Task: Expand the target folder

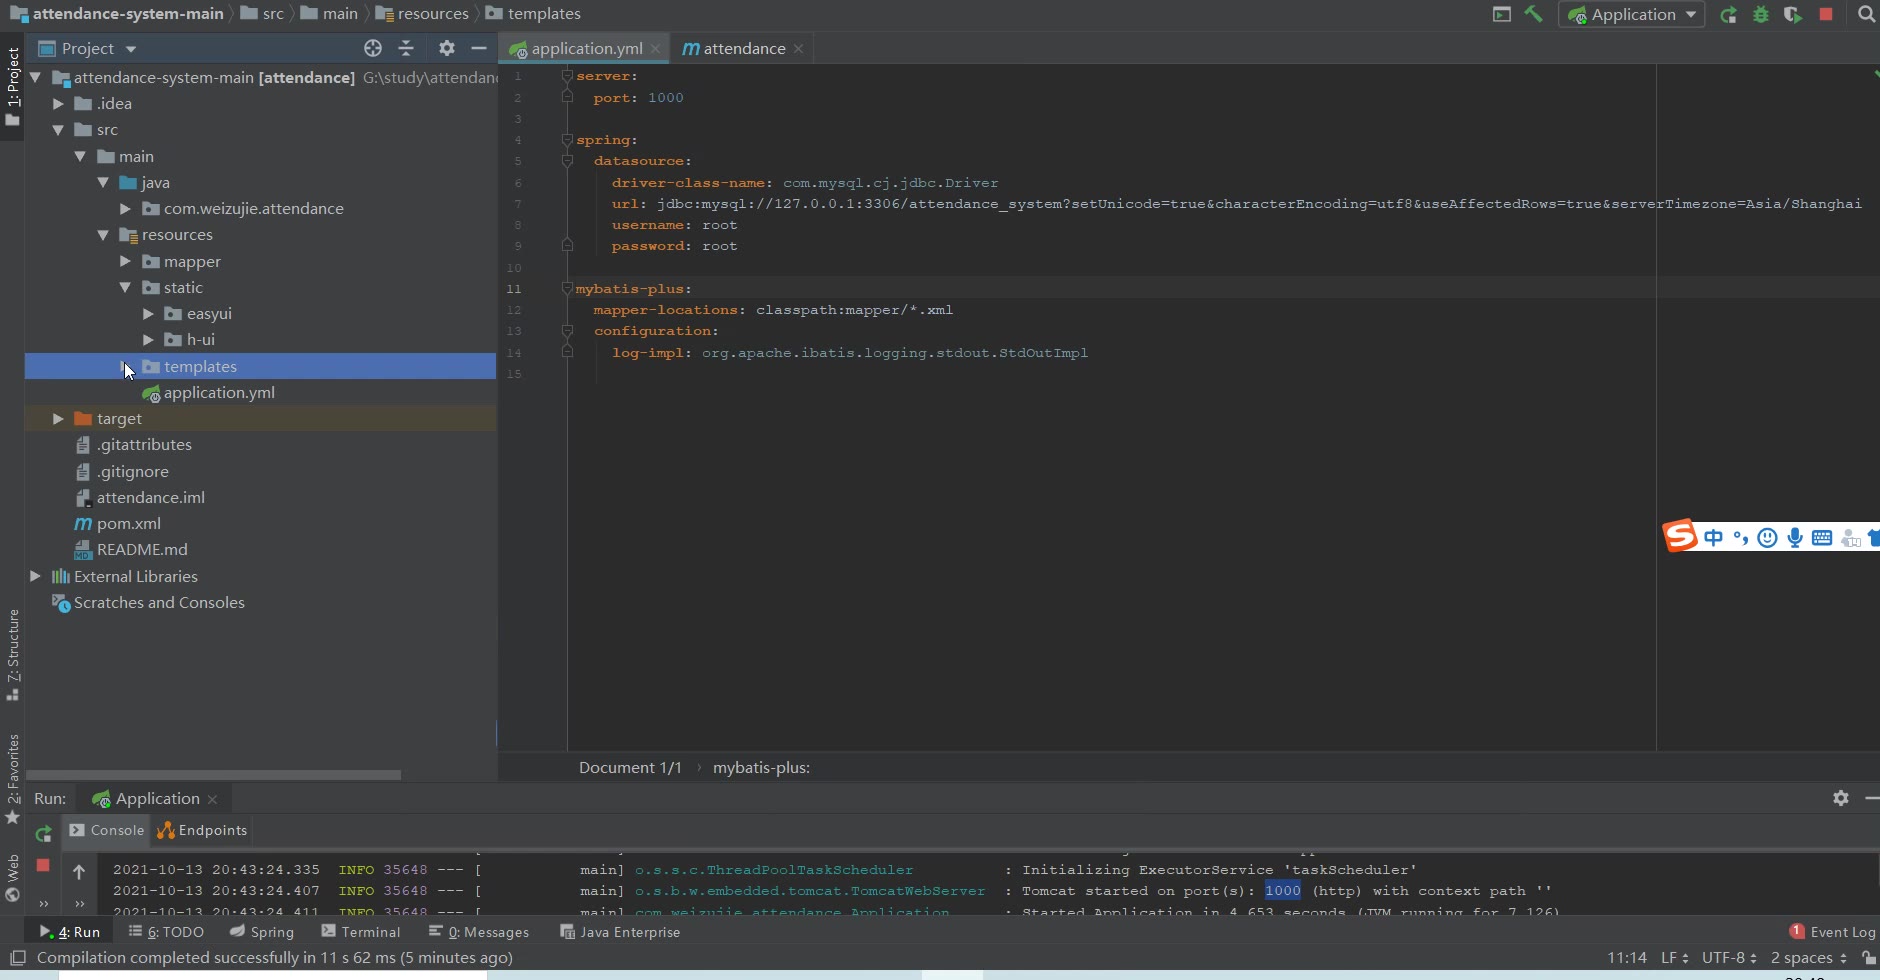Action: tap(58, 418)
